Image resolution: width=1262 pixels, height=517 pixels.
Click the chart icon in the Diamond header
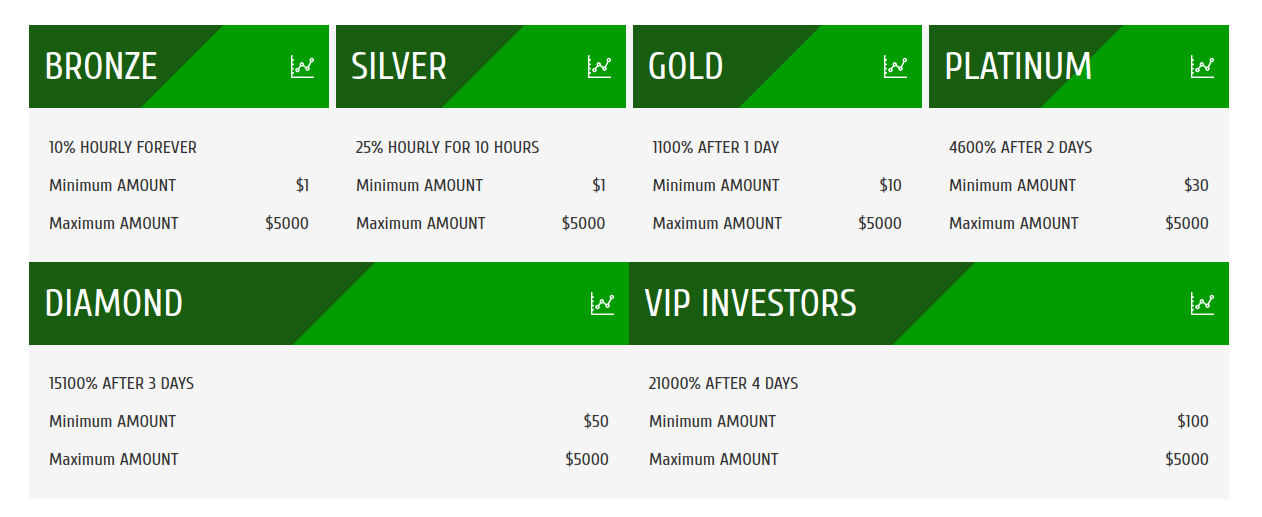point(602,303)
